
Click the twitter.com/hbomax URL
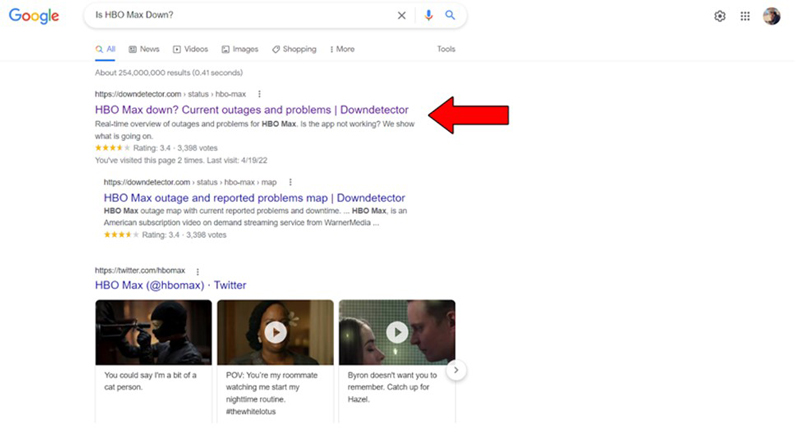140,270
